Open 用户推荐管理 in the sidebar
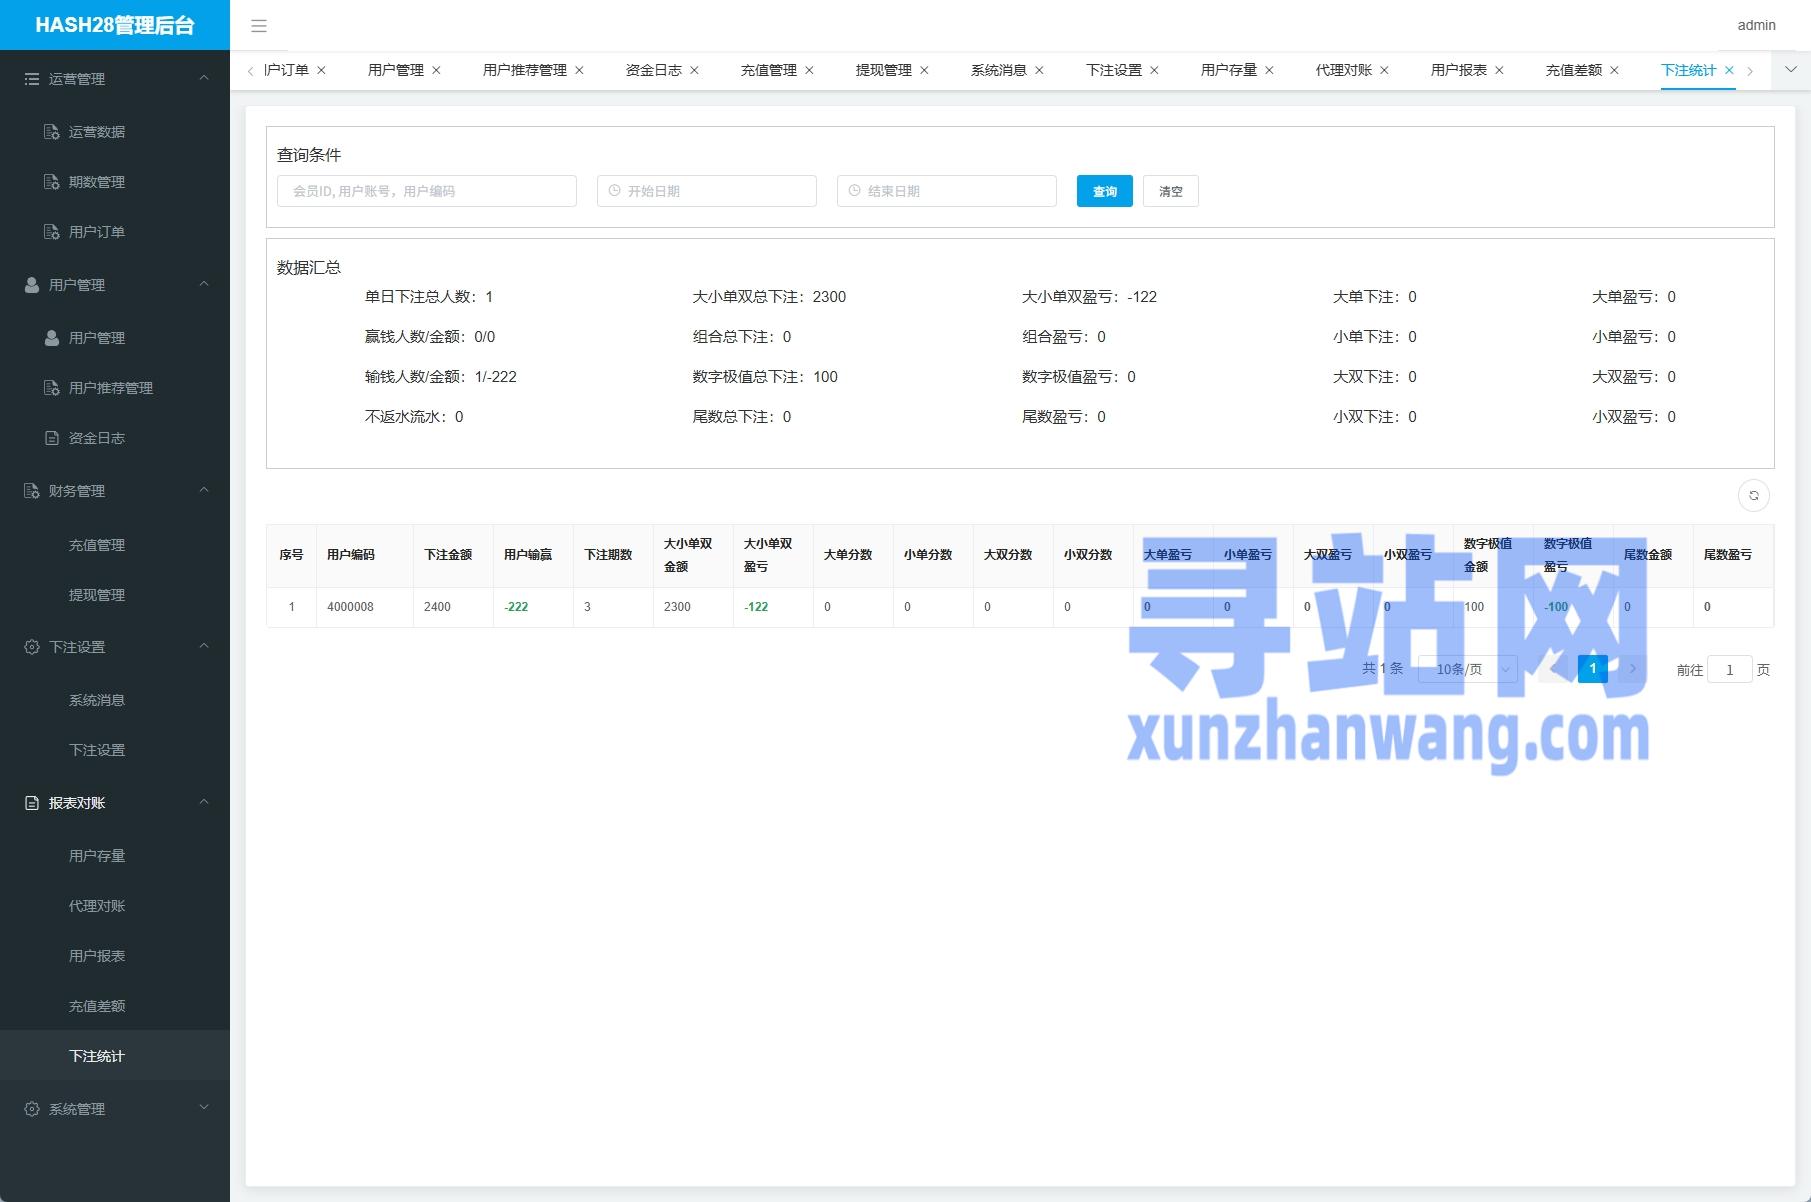The image size is (1811, 1202). pos(115,388)
